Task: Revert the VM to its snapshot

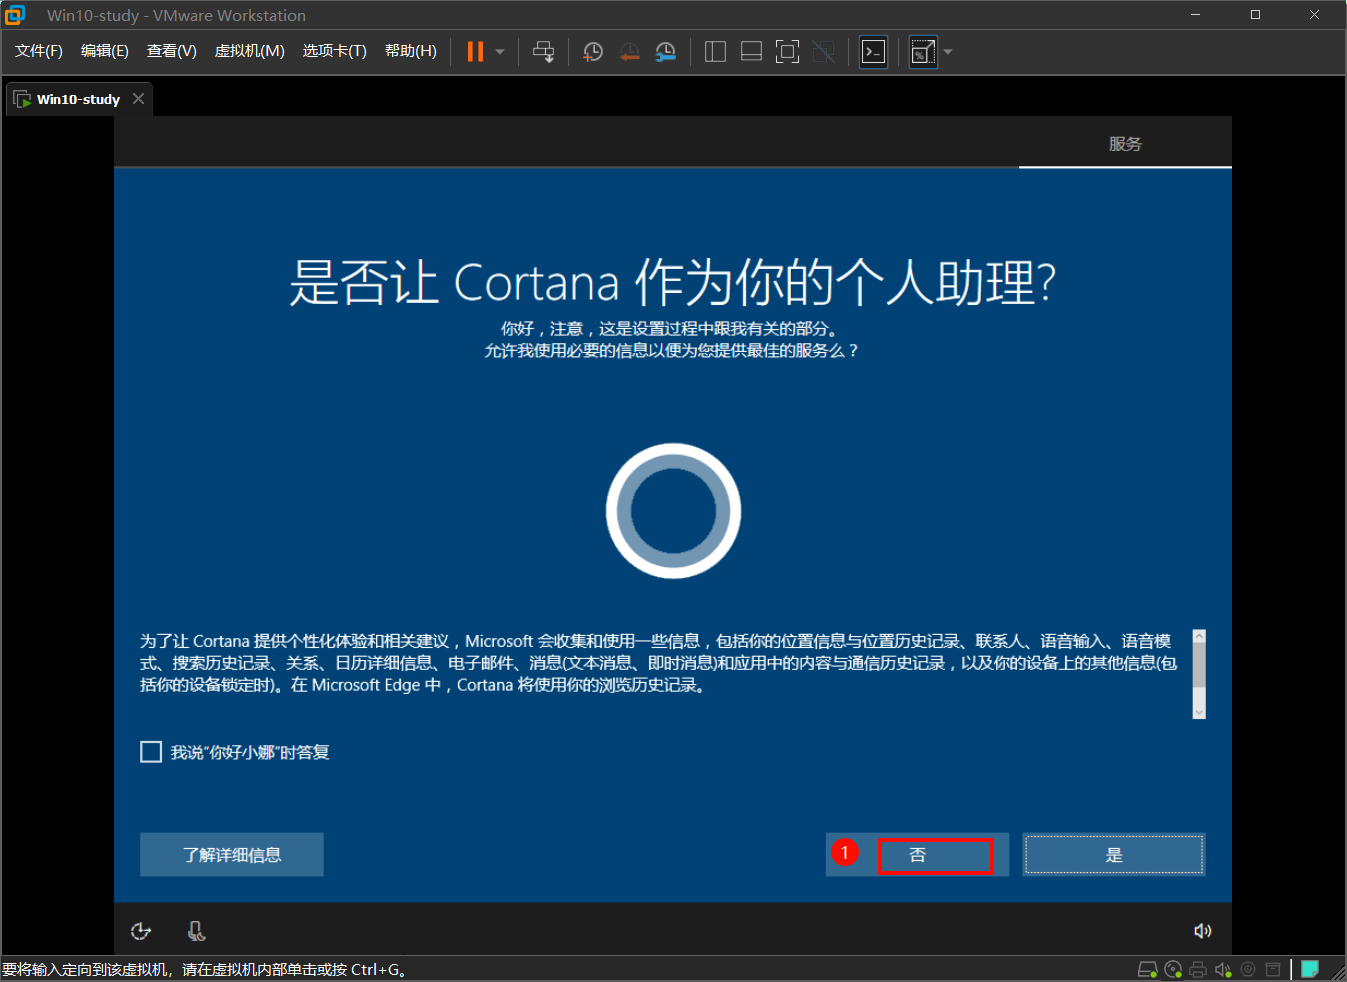Action: tap(629, 51)
